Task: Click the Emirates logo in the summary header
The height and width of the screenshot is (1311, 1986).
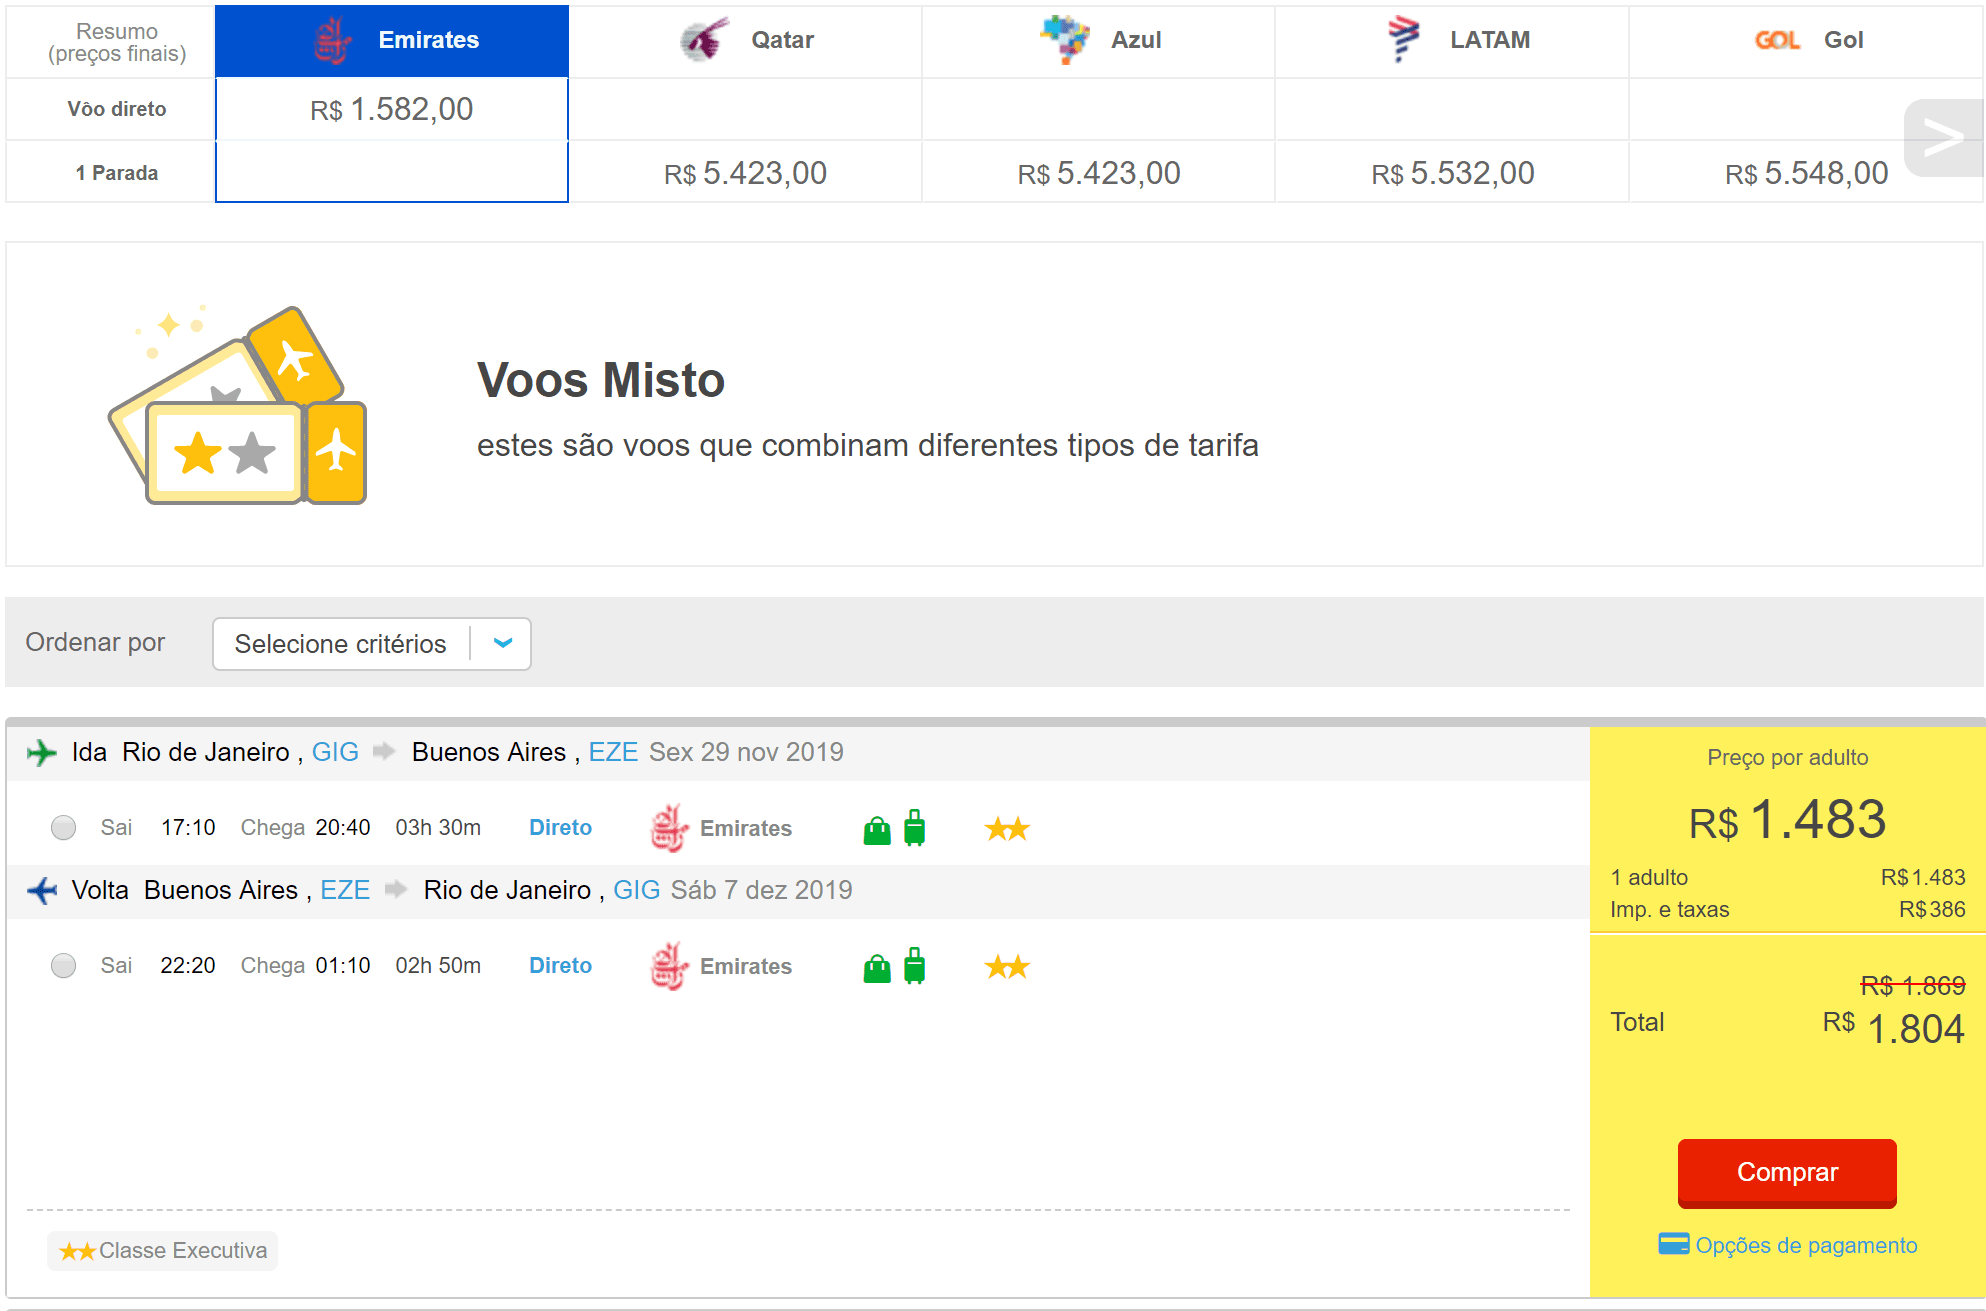Action: 332,41
